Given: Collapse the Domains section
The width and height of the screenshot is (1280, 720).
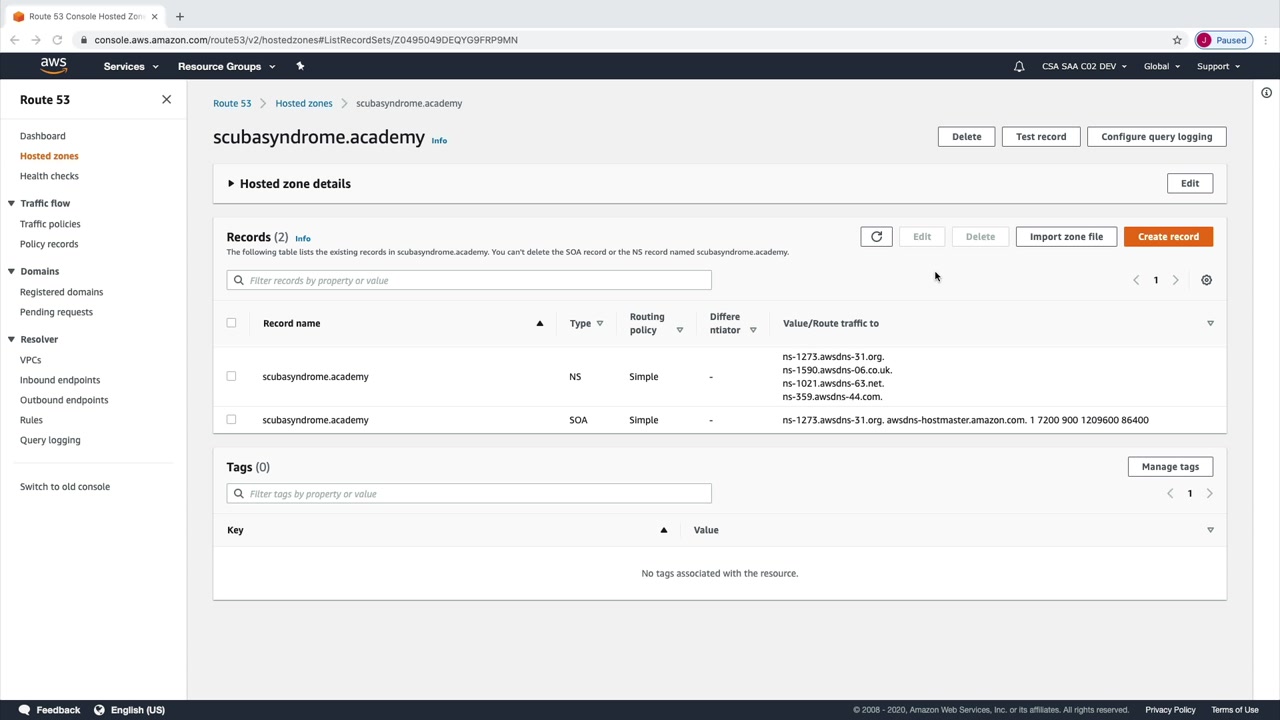Looking at the screenshot, I should tap(11, 271).
